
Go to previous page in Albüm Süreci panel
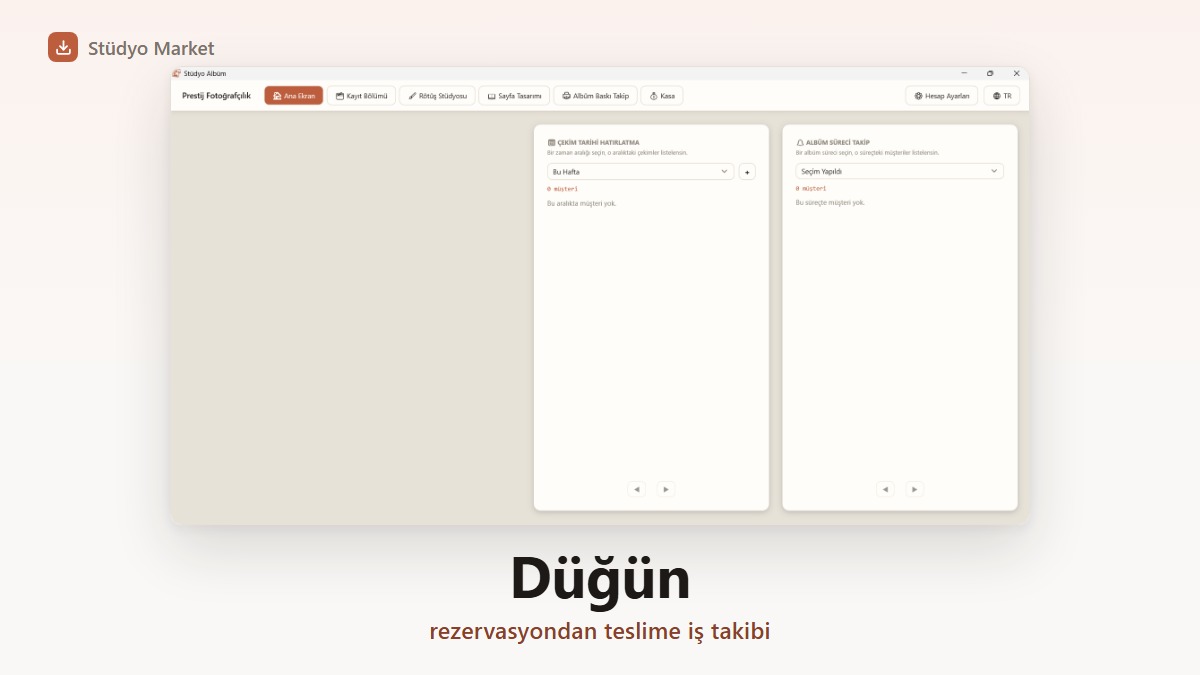[885, 489]
